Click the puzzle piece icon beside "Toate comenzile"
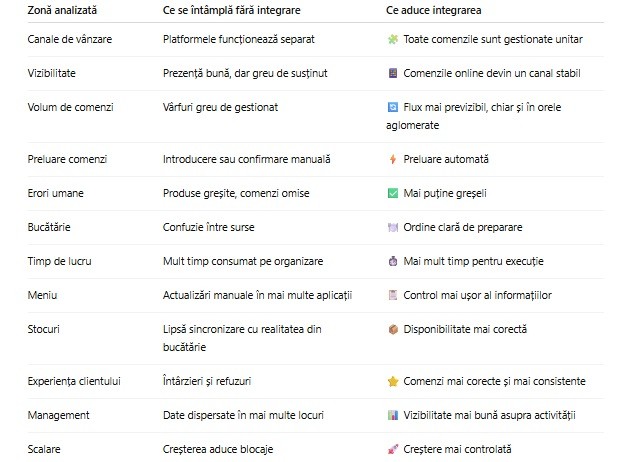This screenshot has width=630, height=462. point(392,39)
